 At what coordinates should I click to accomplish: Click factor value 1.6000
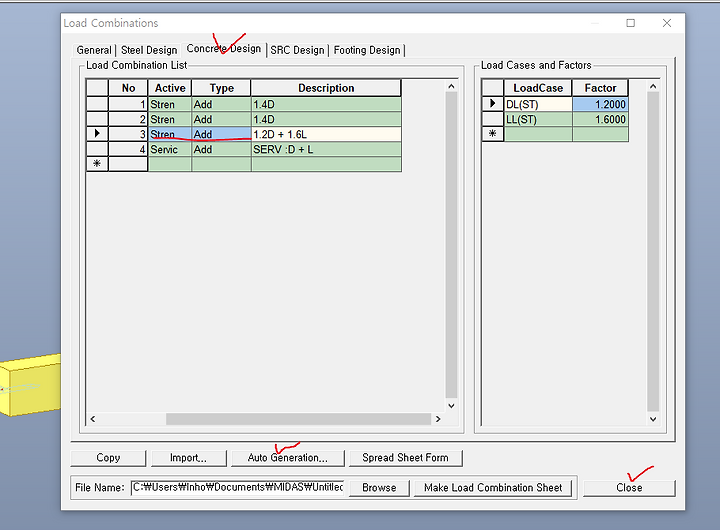point(600,119)
